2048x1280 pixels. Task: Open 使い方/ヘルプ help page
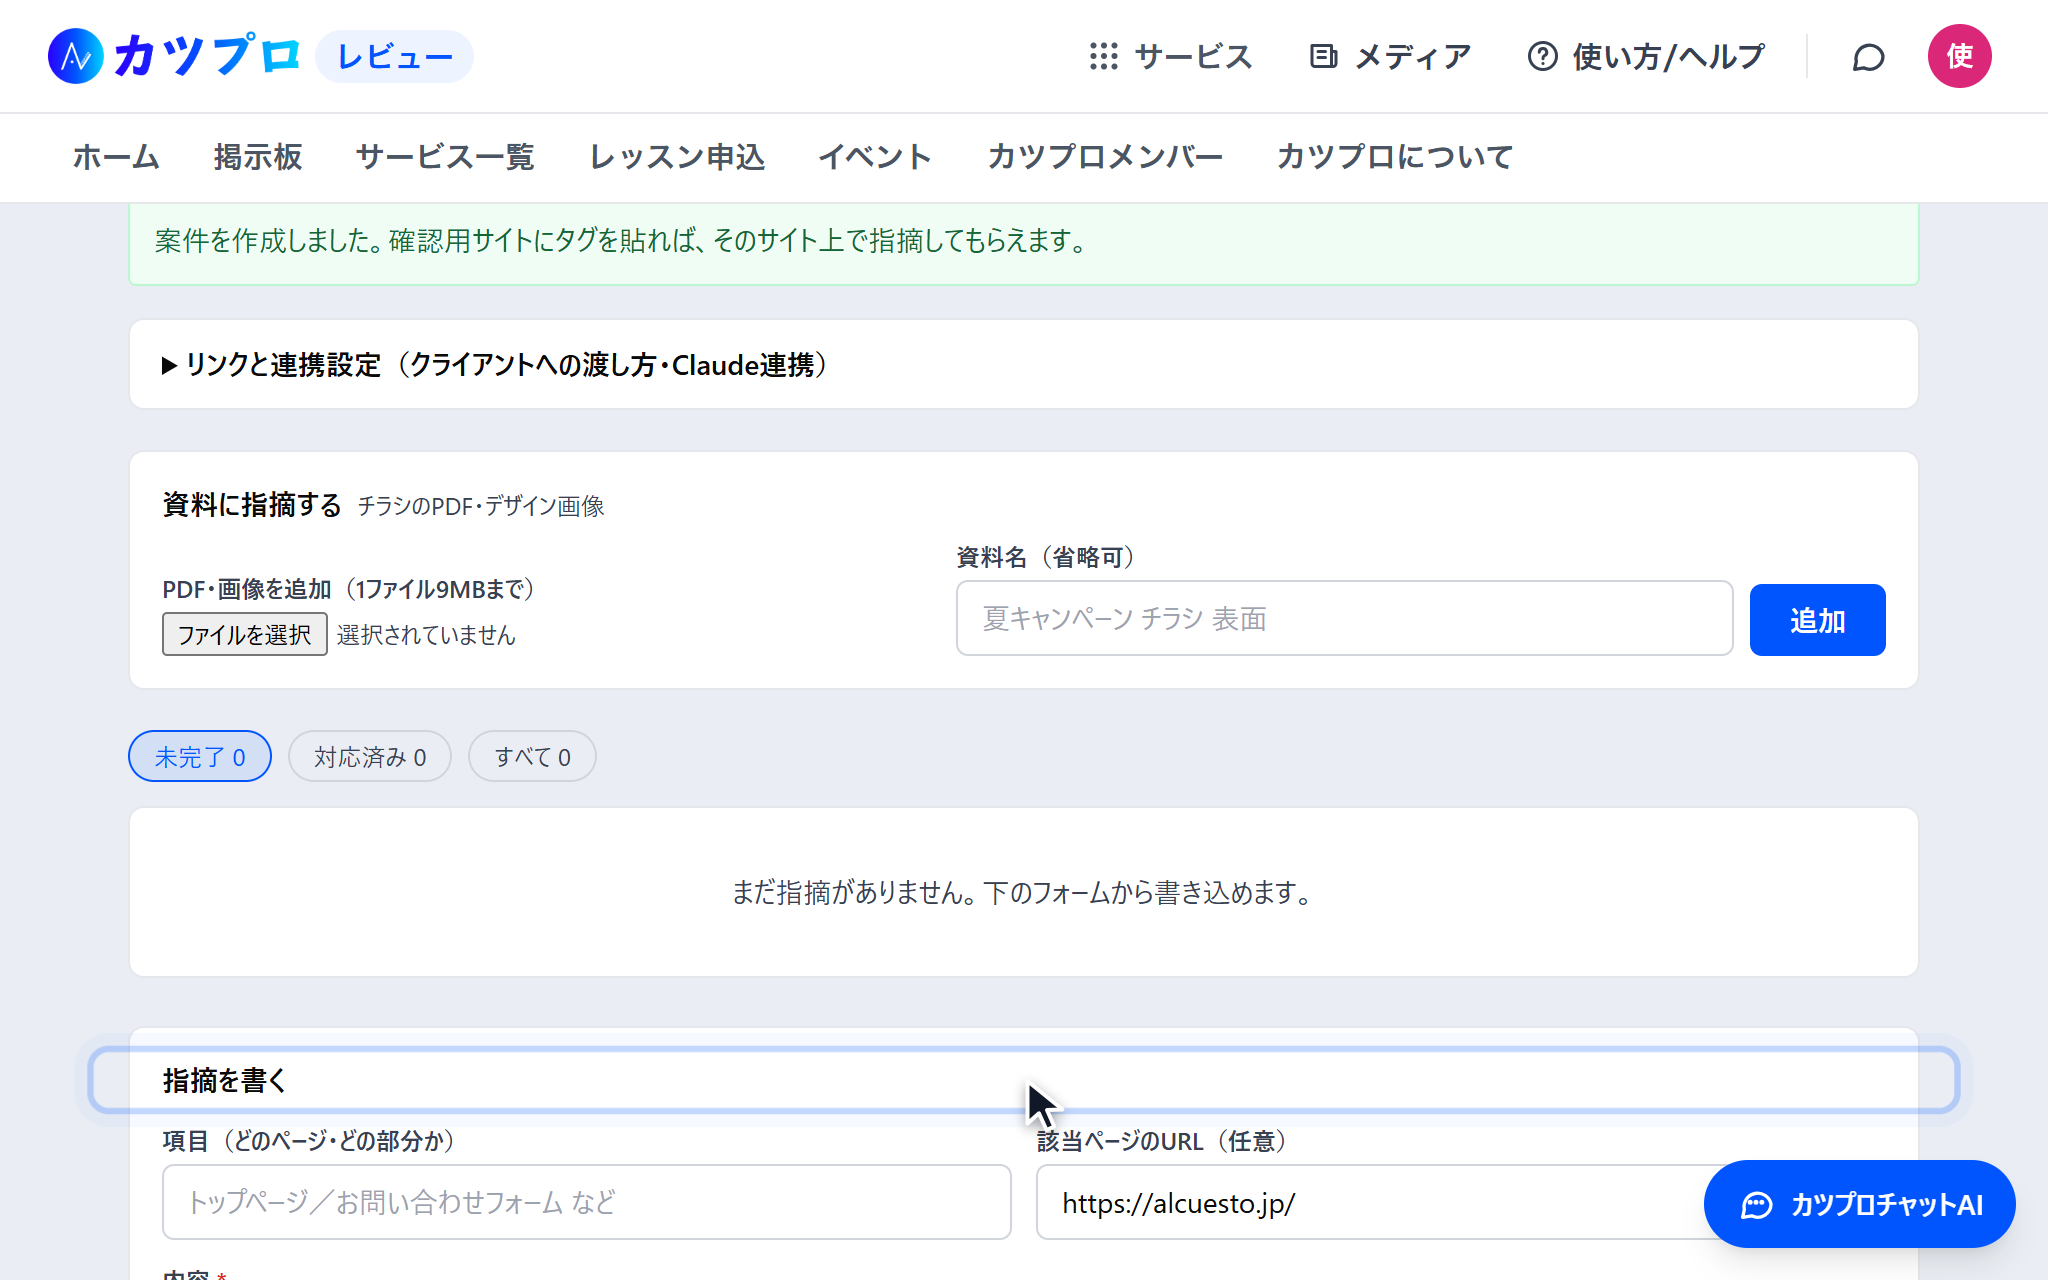tap(1646, 57)
